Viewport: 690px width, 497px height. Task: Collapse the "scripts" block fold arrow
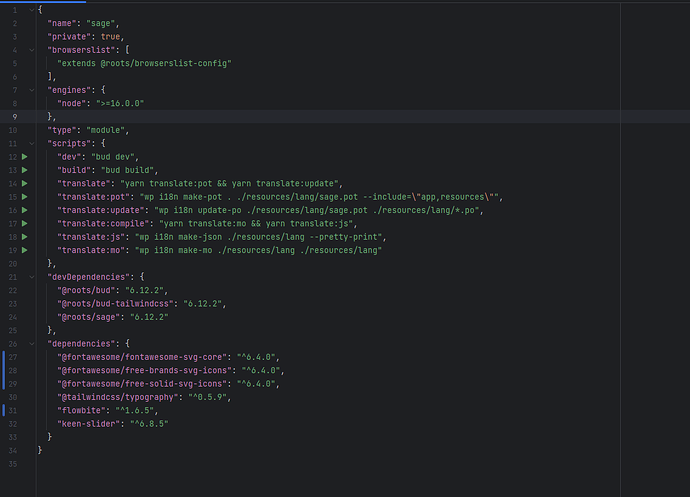click(32, 144)
